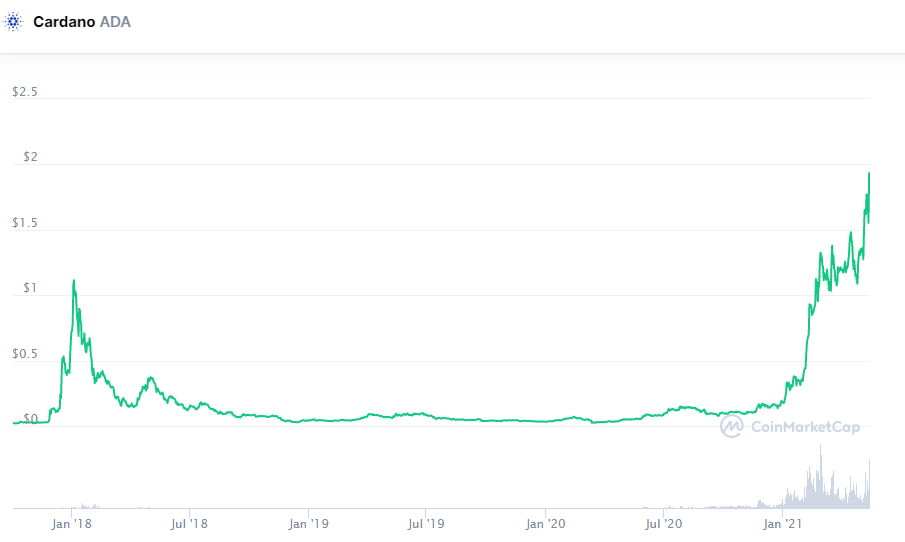Click the $0.5 y-axis label
This screenshot has width=905, height=542.
25,355
